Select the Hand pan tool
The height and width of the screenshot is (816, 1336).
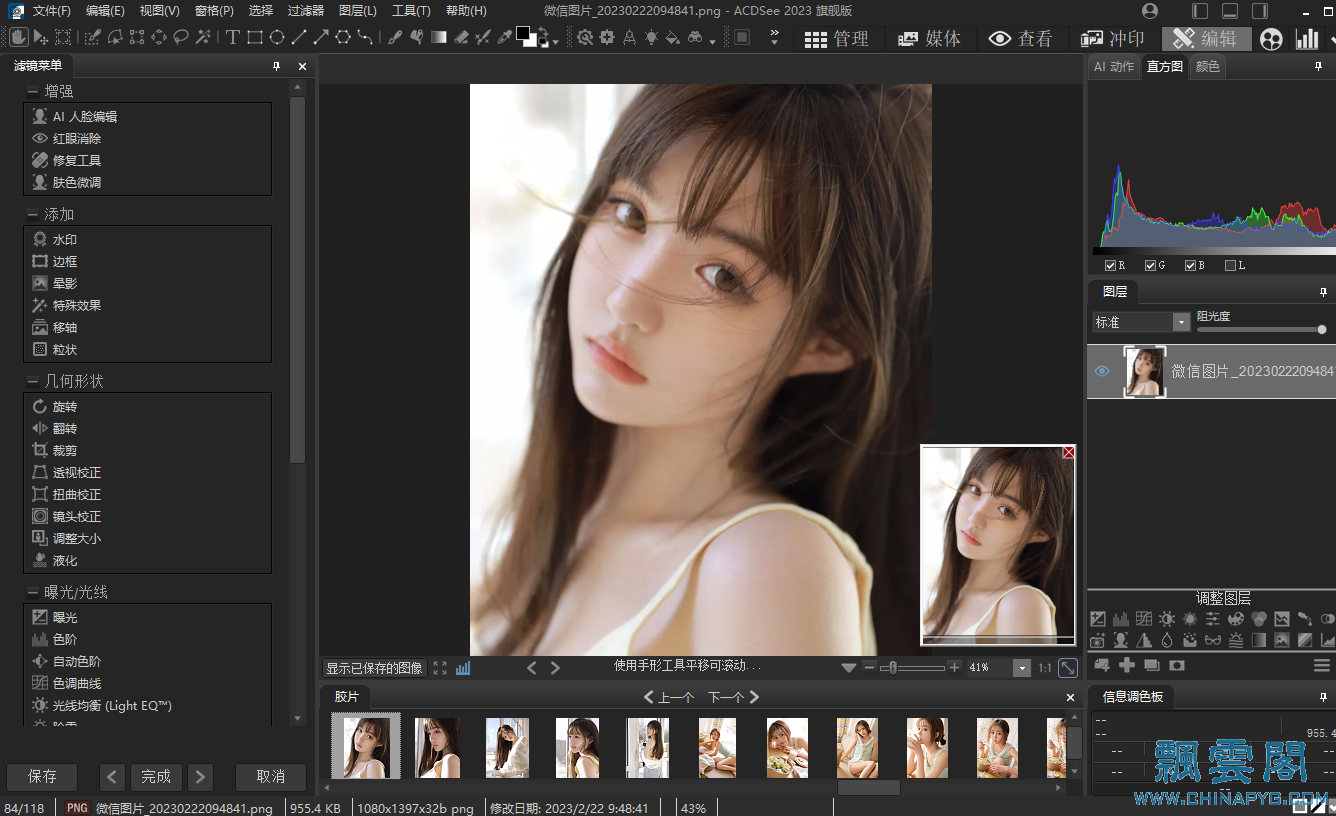(19, 38)
